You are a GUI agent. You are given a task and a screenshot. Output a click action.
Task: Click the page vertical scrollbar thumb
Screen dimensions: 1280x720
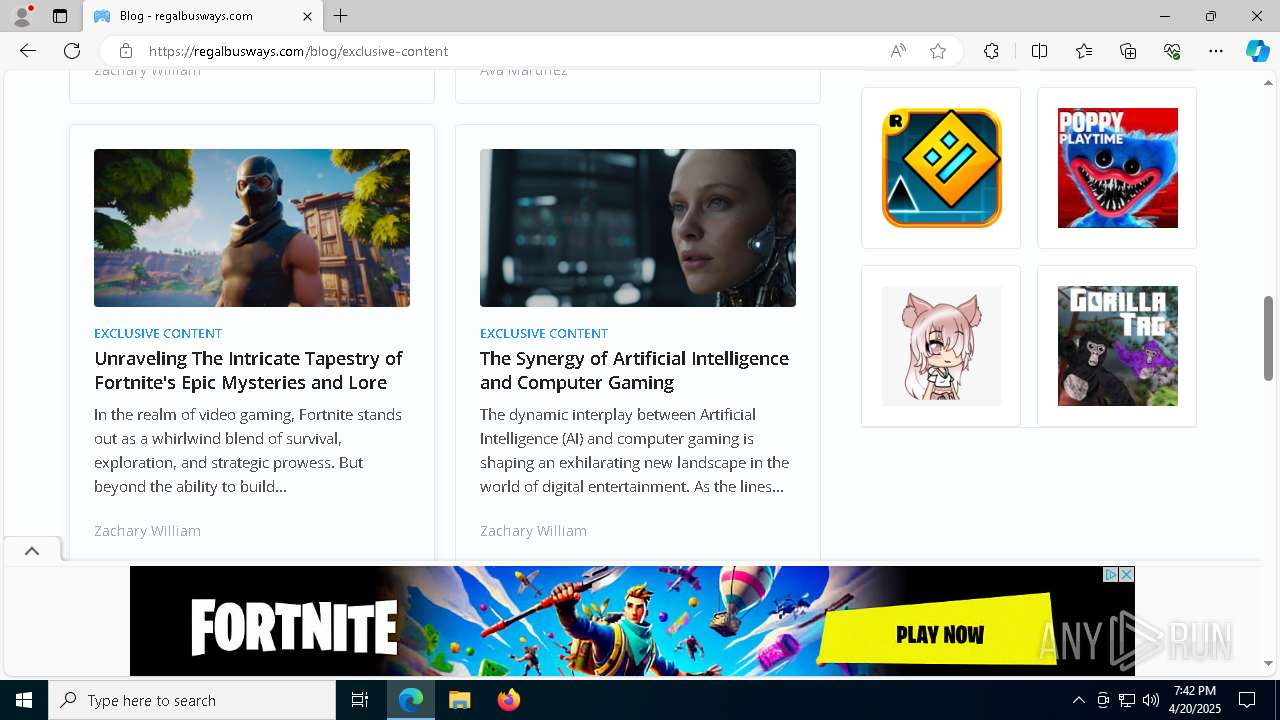(1268, 337)
